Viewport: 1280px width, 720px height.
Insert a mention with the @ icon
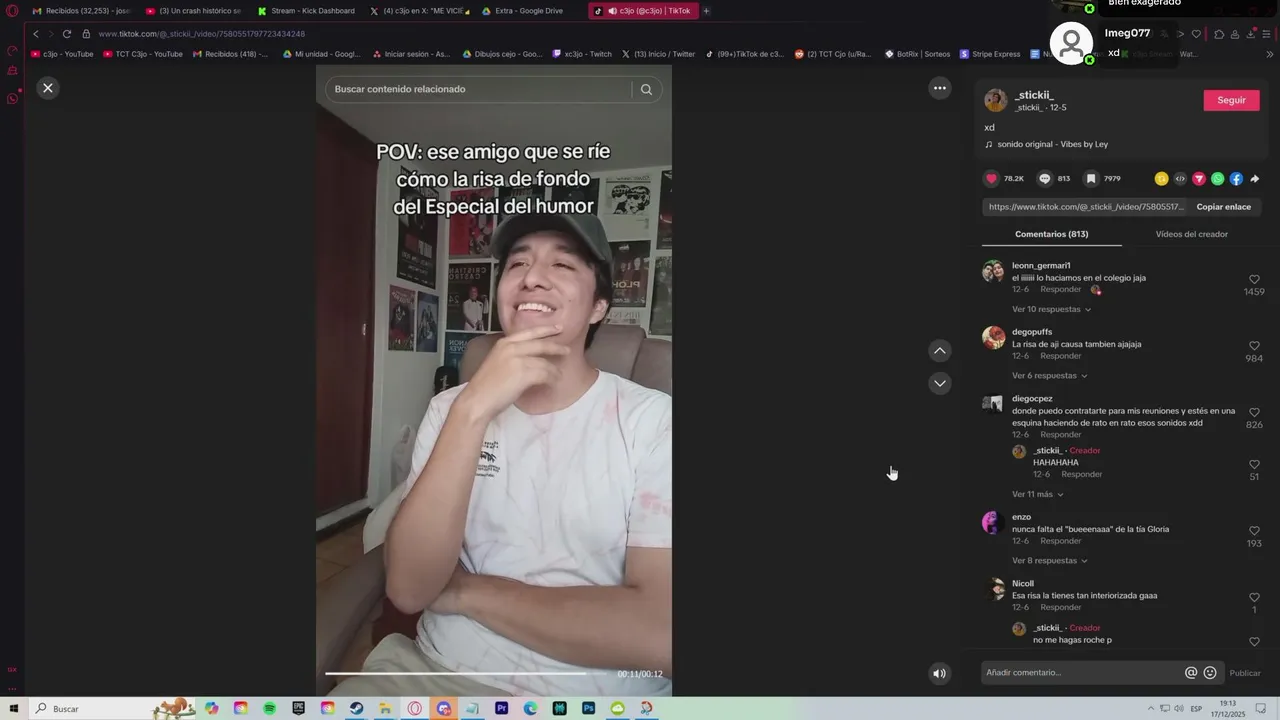click(x=1191, y=673)
